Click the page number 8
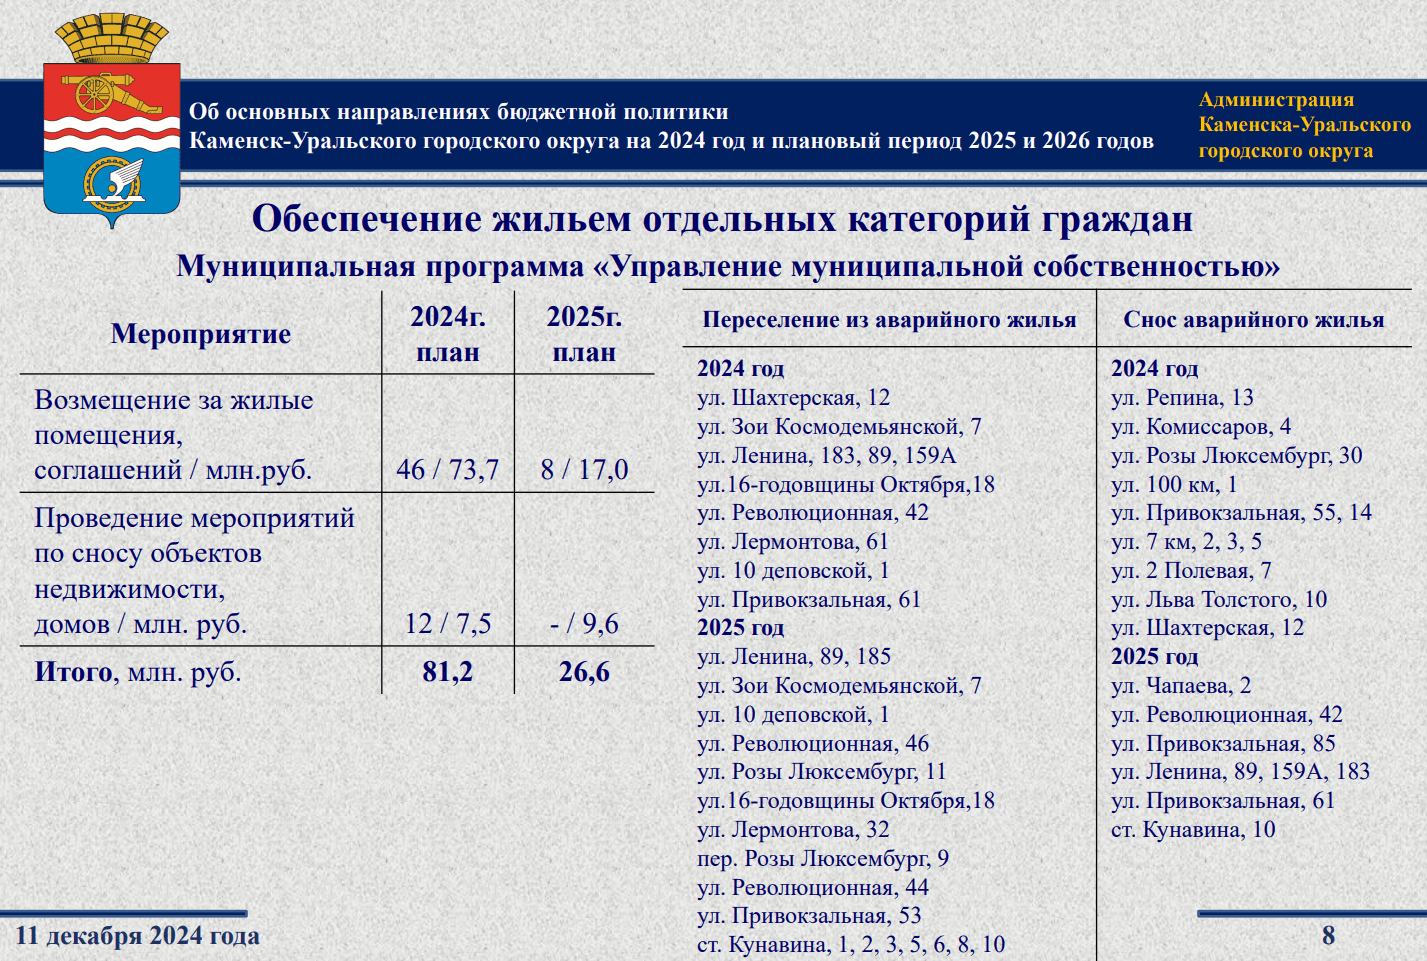 click(1327, 937)
